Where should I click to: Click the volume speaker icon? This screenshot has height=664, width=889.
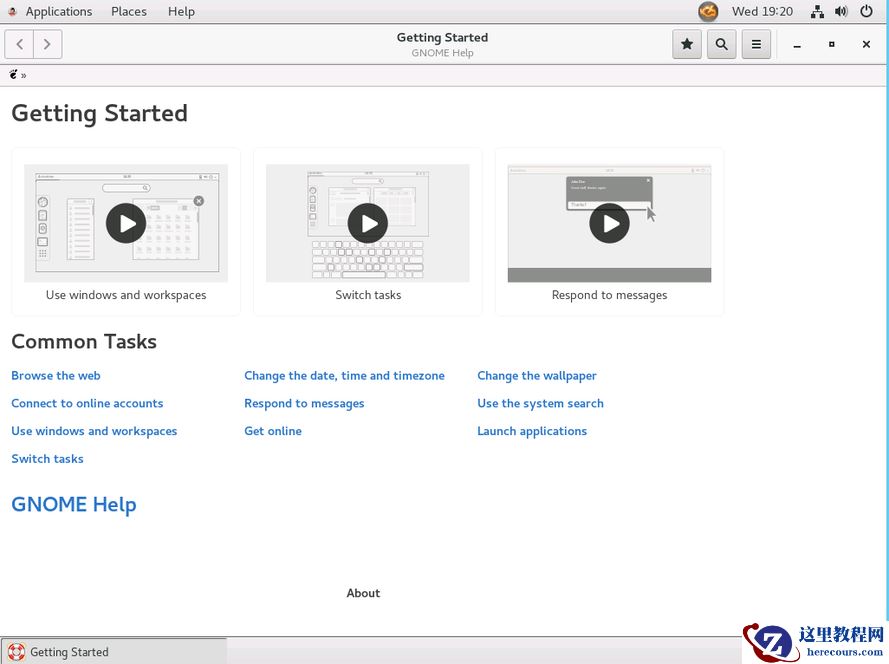point(841,12)
